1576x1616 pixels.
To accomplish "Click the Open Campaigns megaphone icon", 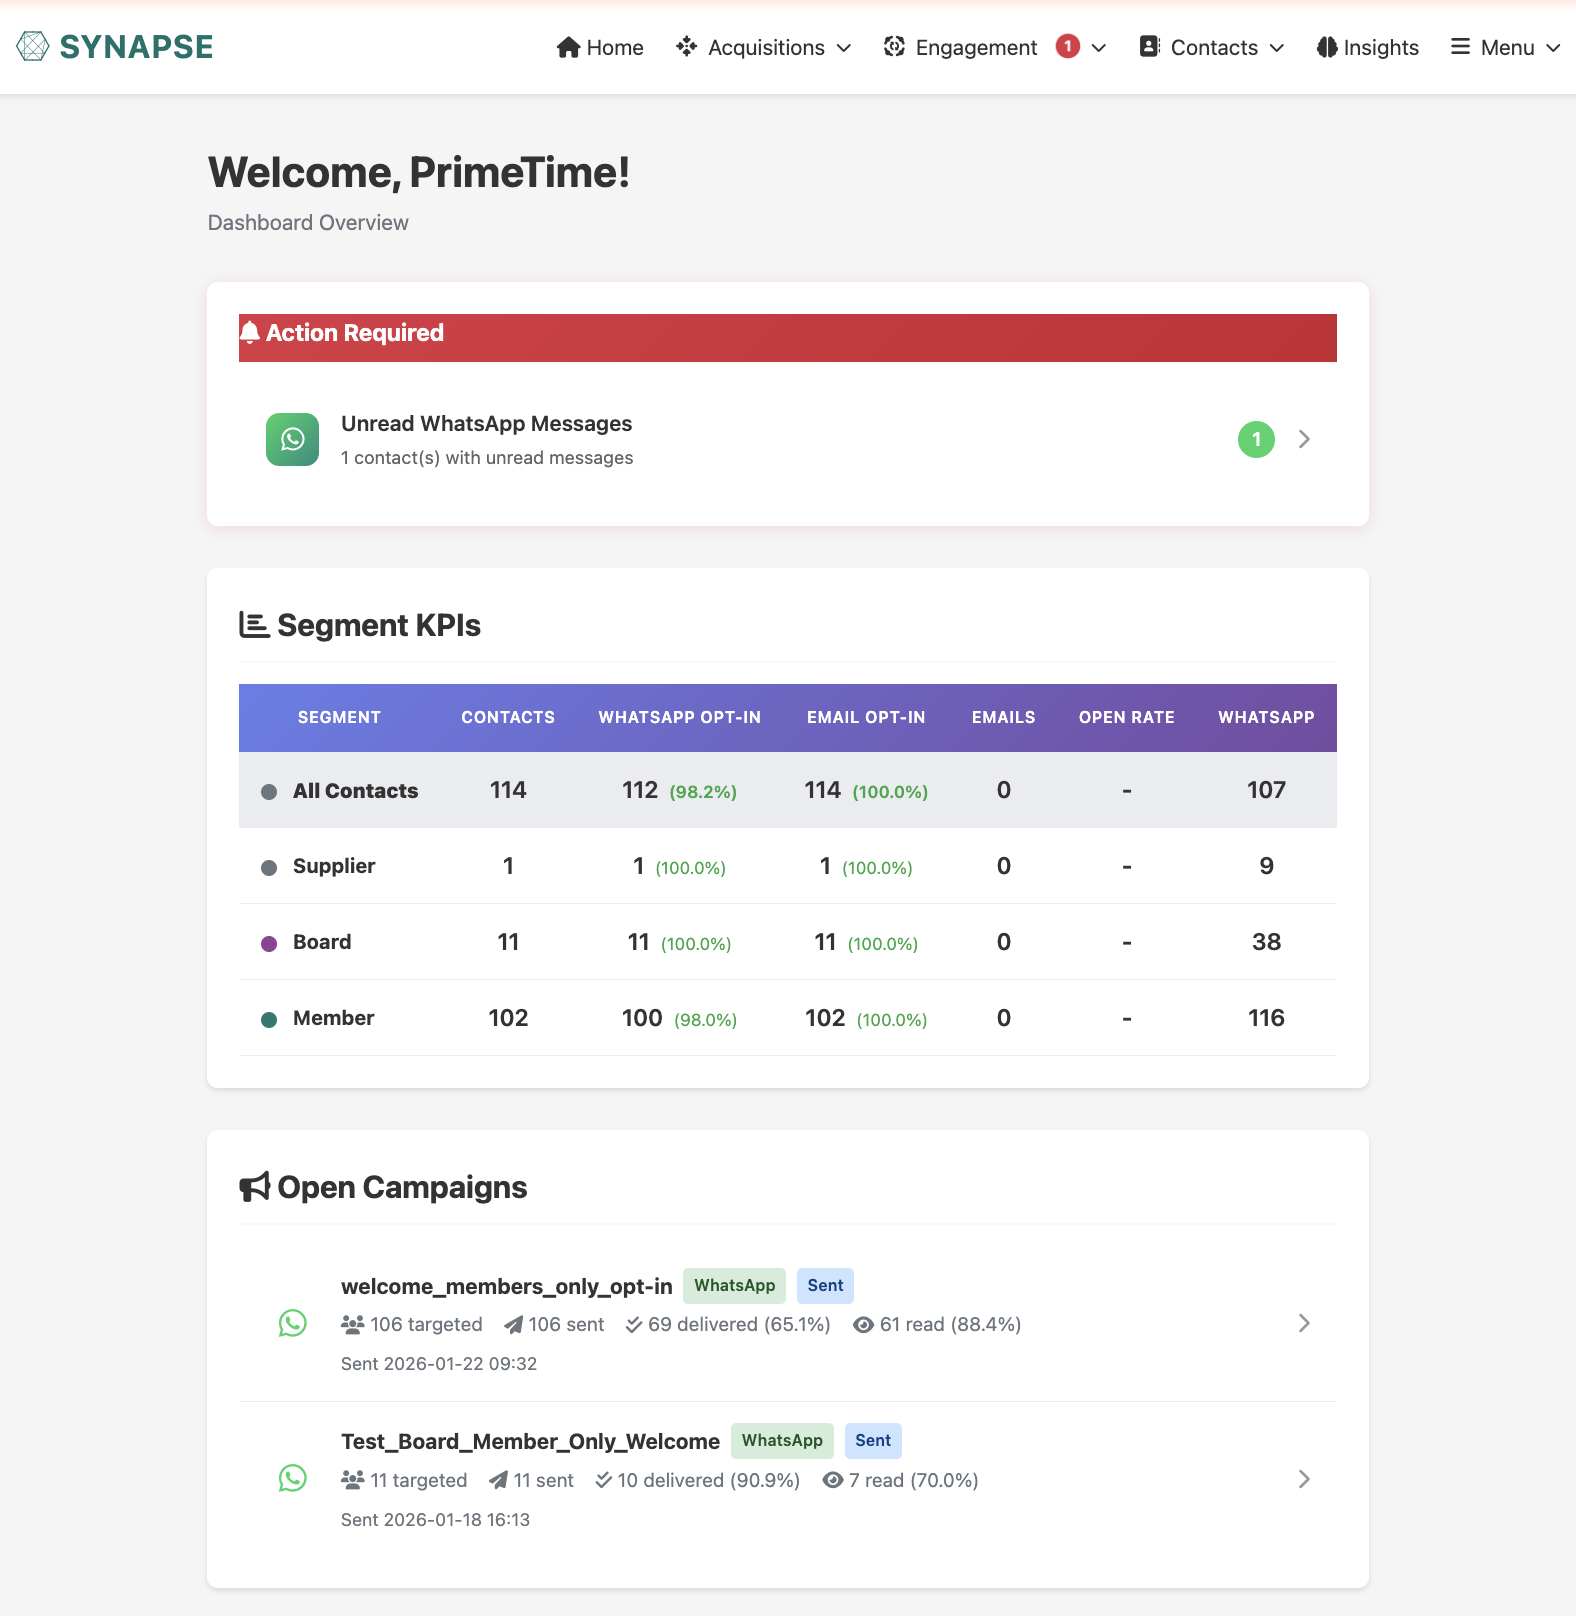I will [x=255, y=1187].
